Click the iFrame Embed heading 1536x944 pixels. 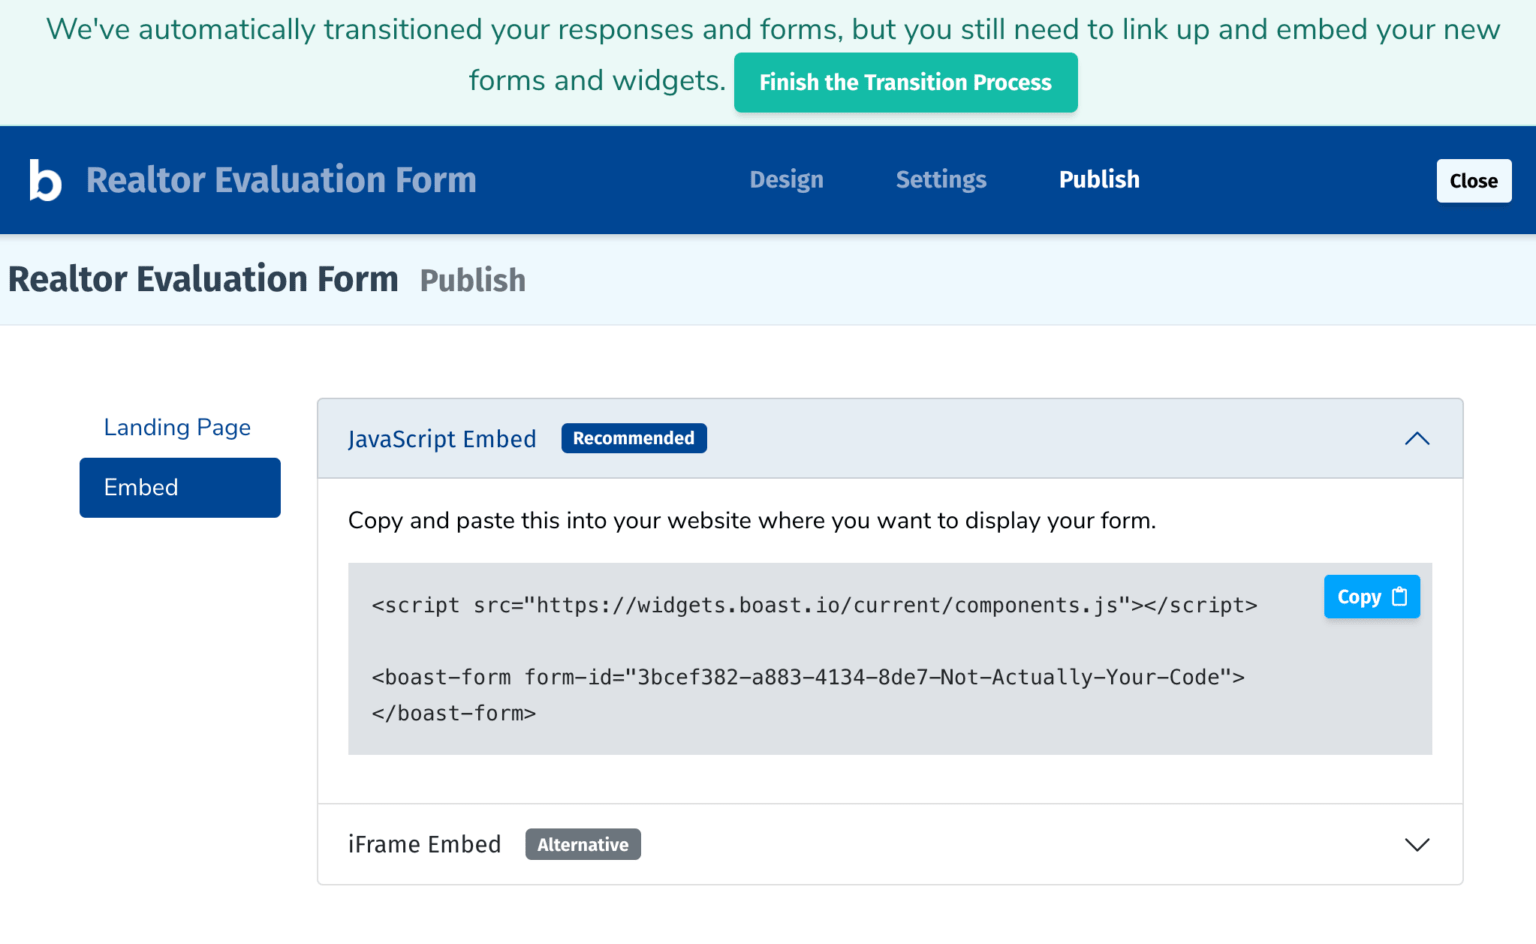tap(424, 845)
